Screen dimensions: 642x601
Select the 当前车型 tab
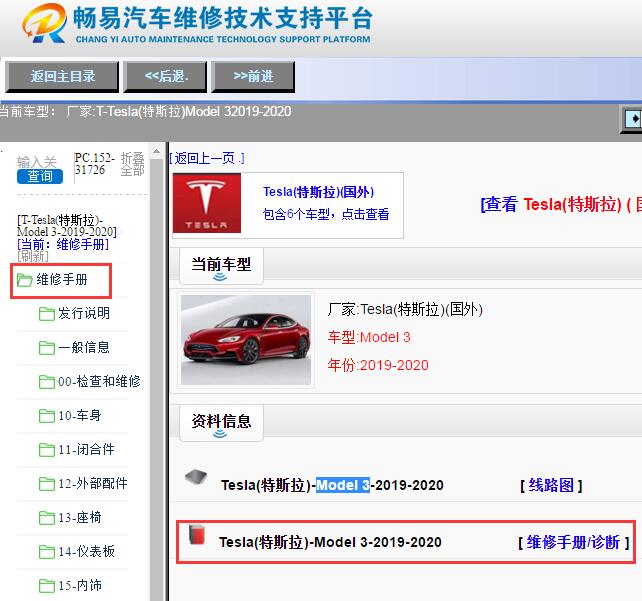(x=221, y=266)
